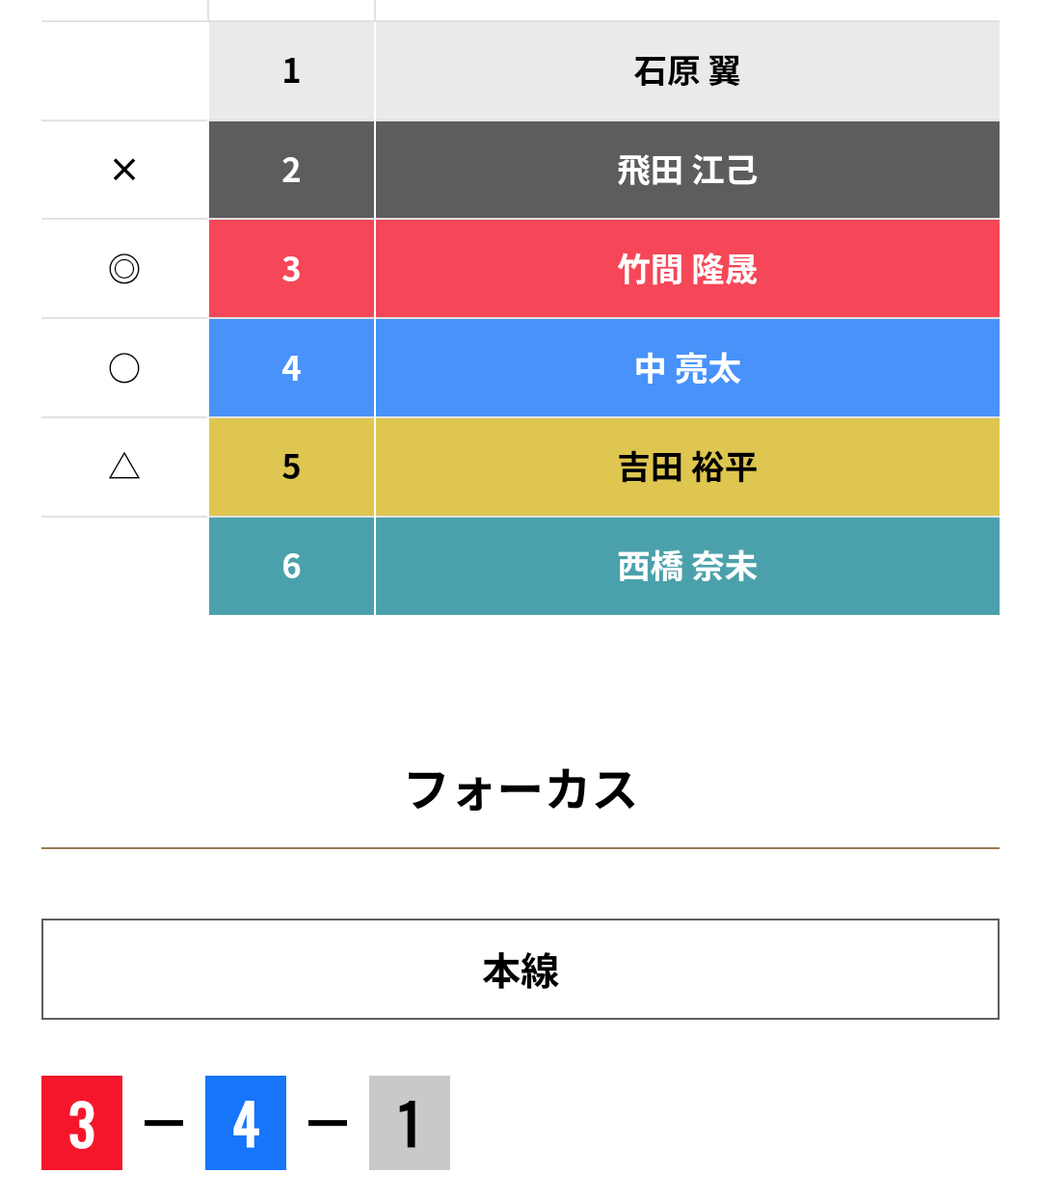
Task: Select racer 竹間 隆晟 row
Action: tap(687, 269)
